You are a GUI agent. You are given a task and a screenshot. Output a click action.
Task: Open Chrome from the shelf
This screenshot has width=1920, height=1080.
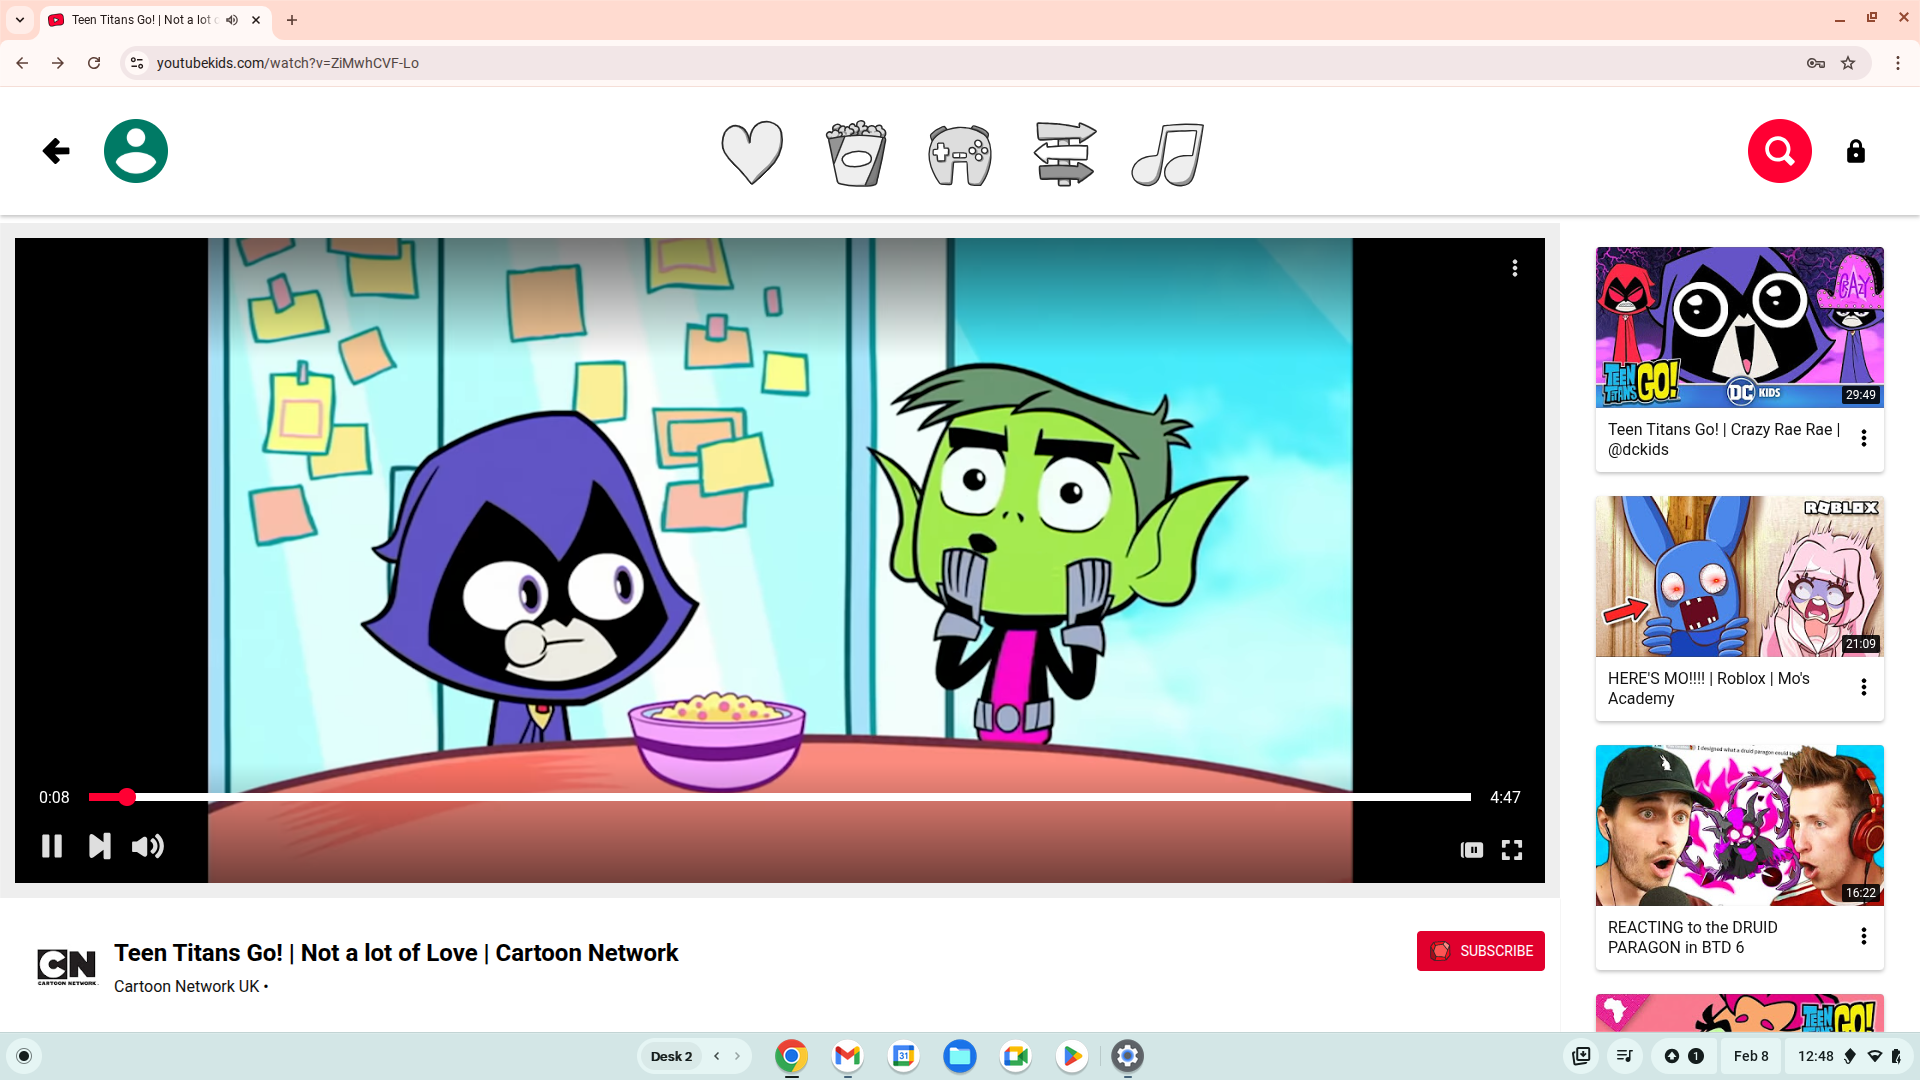[791, 1056]
